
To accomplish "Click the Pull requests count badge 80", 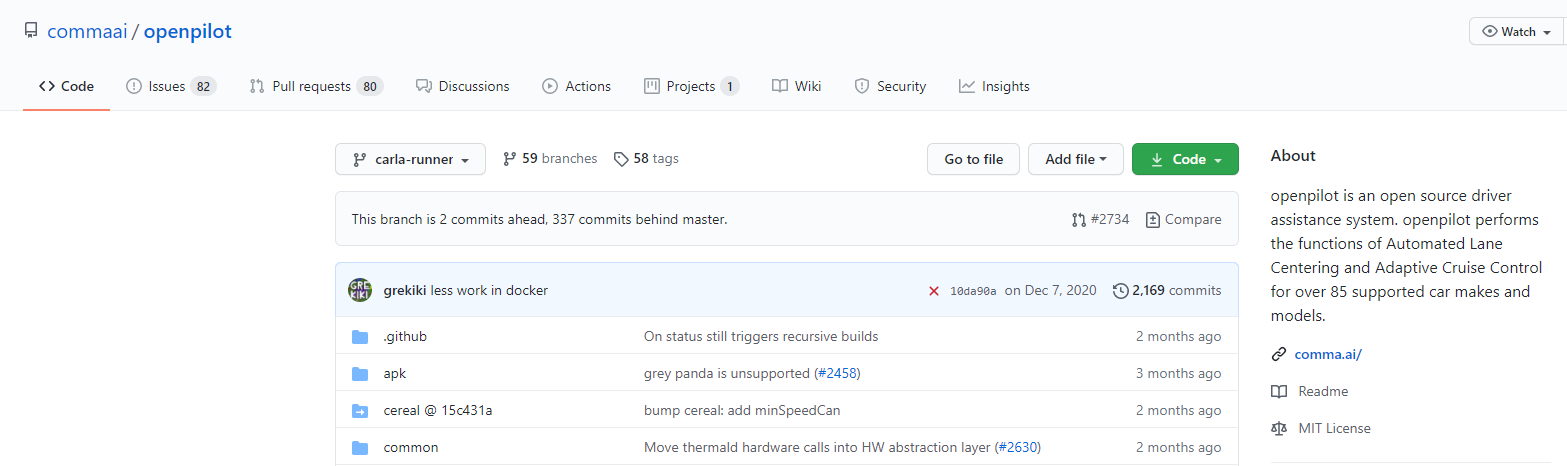I will pos(370,86).
